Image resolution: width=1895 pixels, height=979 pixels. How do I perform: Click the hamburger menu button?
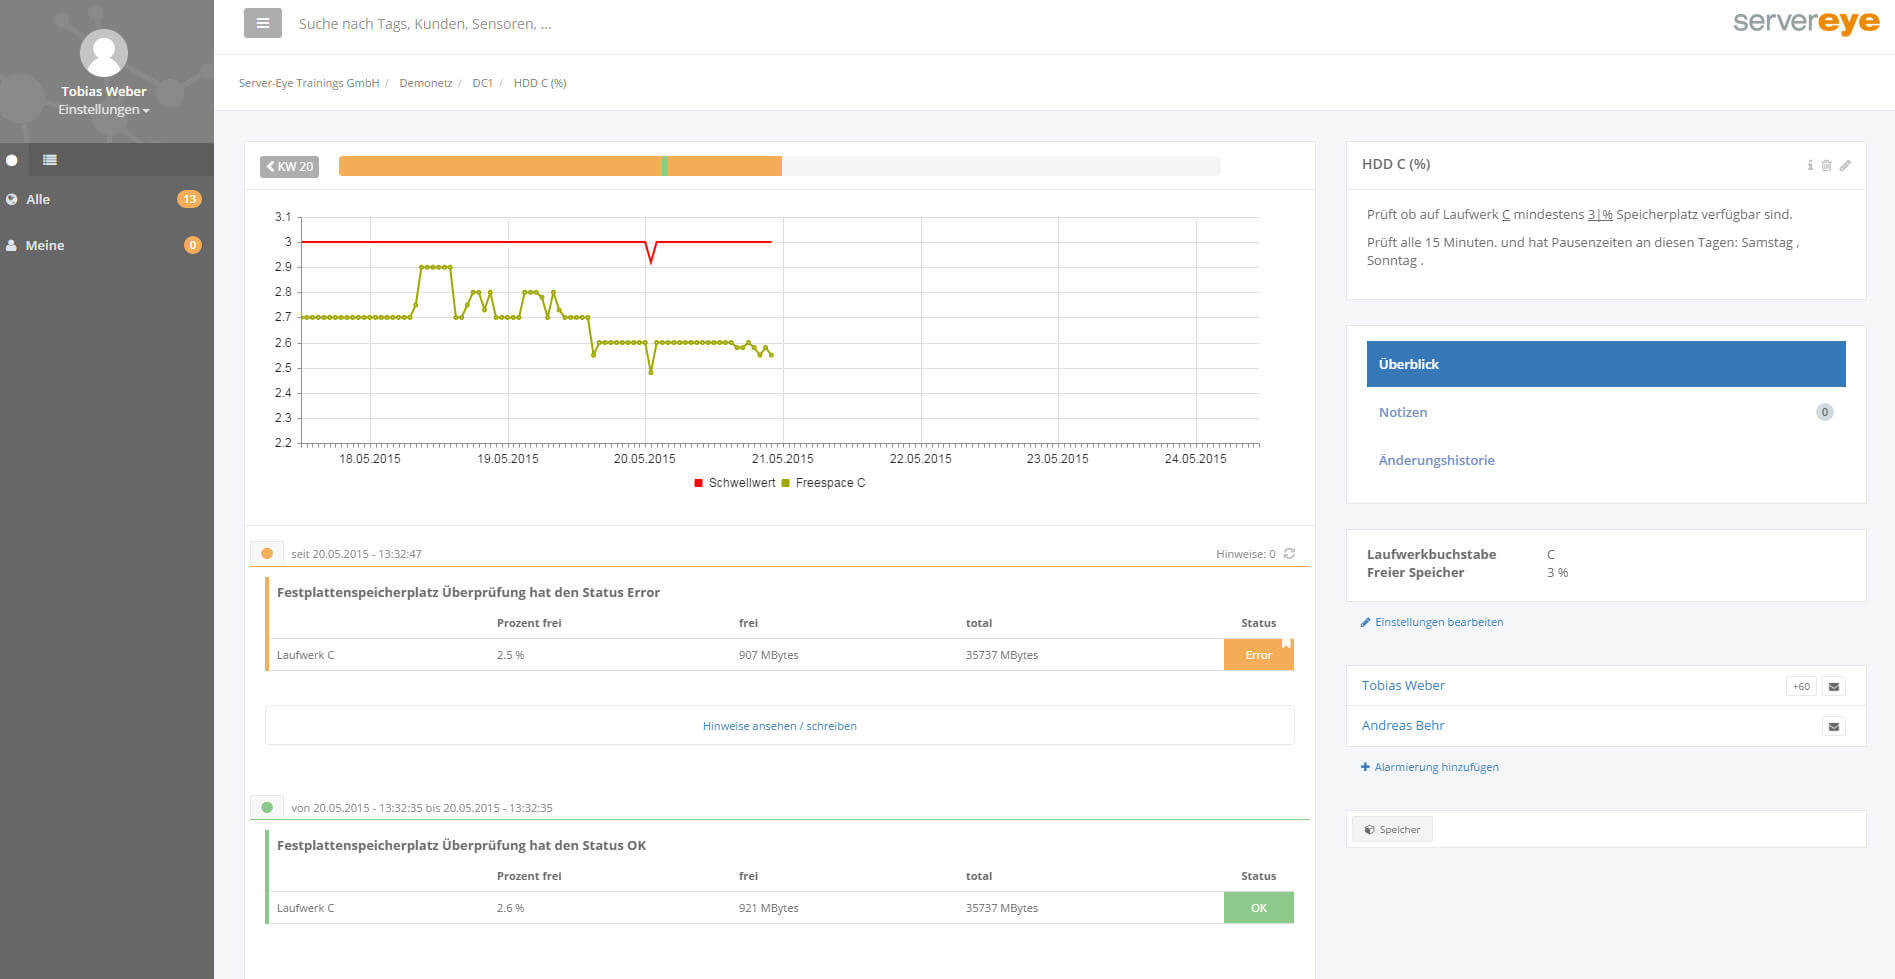coord(262,23)
